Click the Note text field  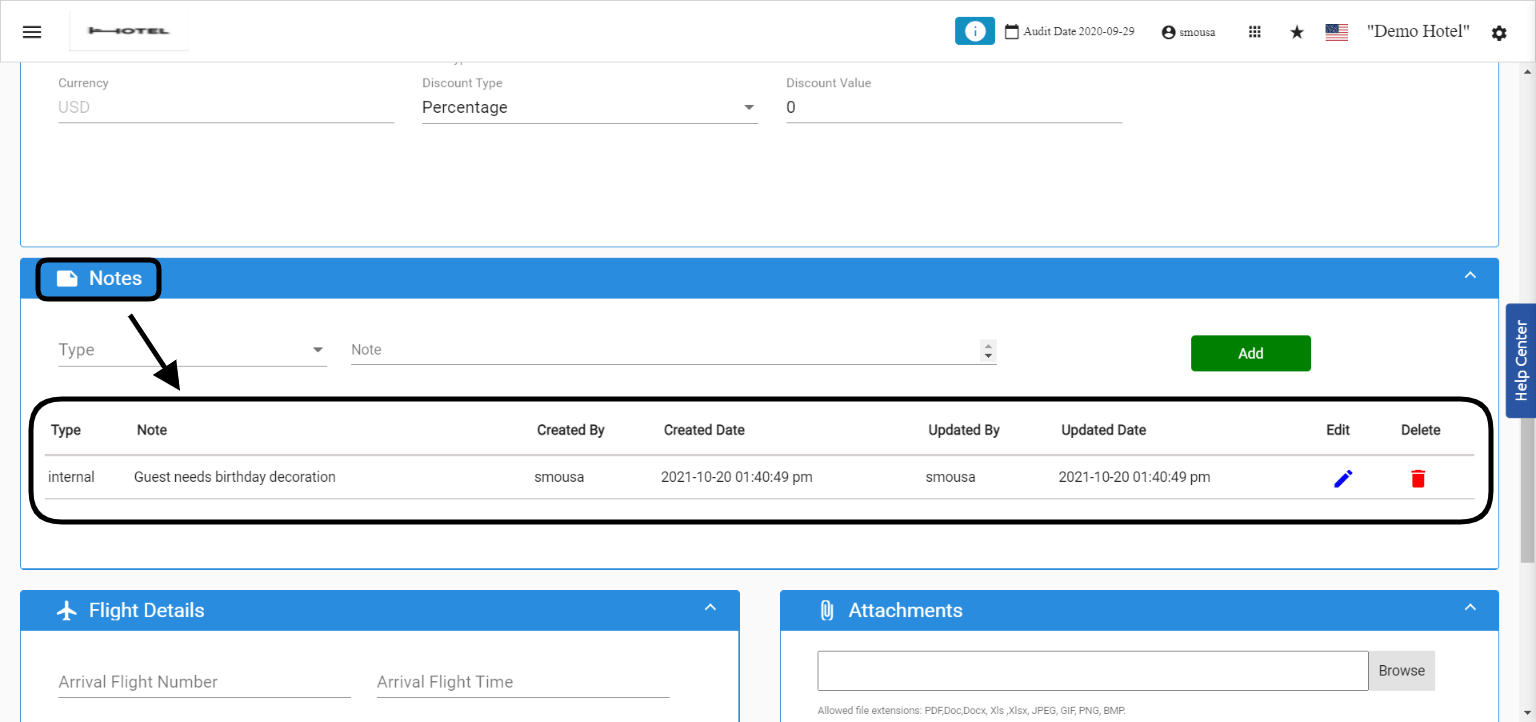coord(665,350)
